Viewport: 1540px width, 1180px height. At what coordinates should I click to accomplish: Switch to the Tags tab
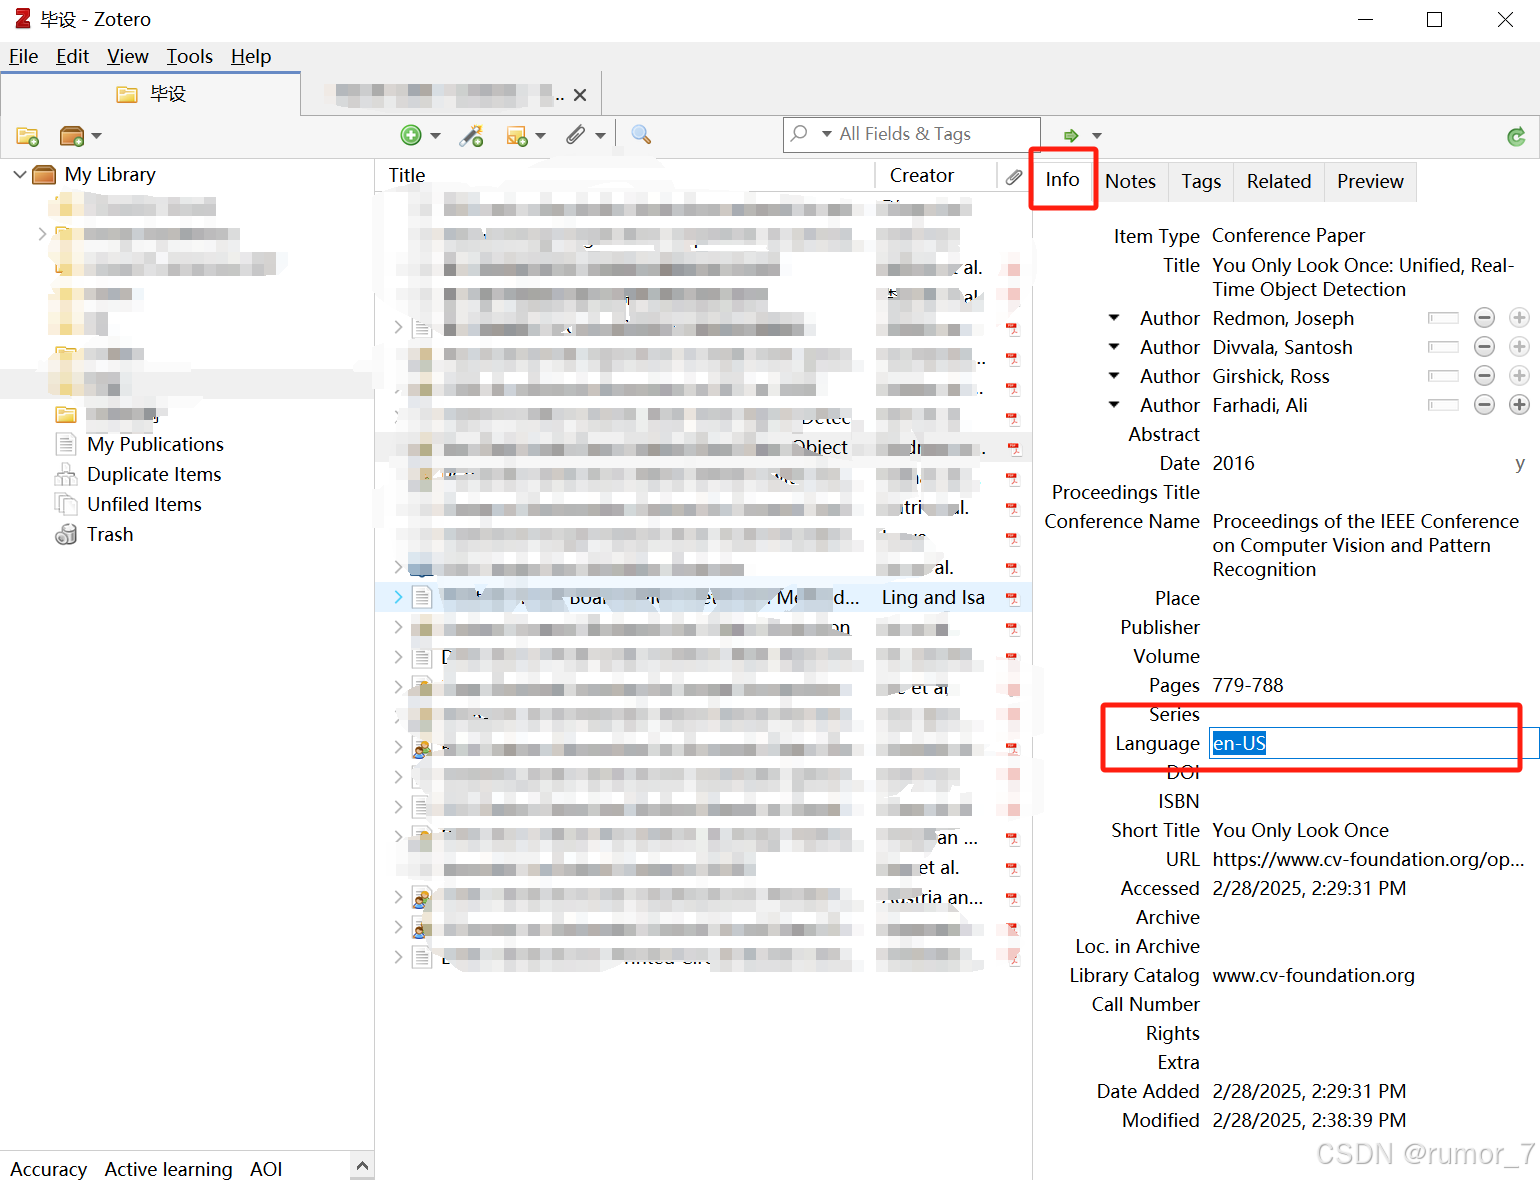pyautogui.click(x=1201, y=182)
